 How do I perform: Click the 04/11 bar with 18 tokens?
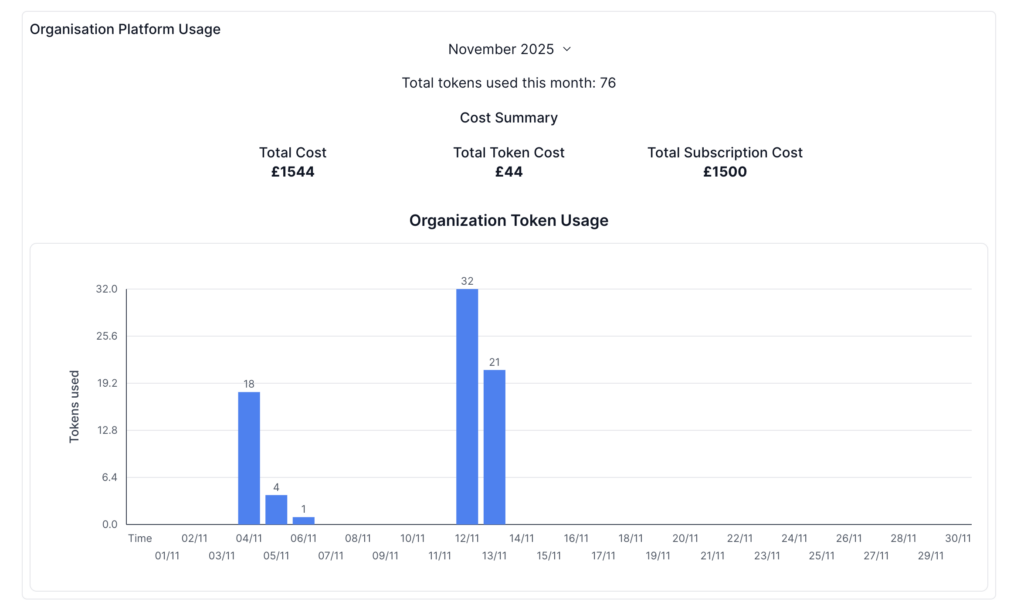pos(249,458)
